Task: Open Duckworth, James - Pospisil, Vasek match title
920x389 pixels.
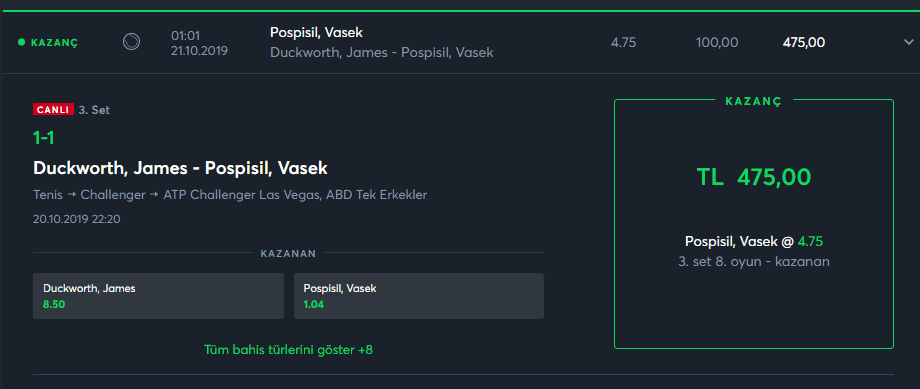Action: point(180,168)
